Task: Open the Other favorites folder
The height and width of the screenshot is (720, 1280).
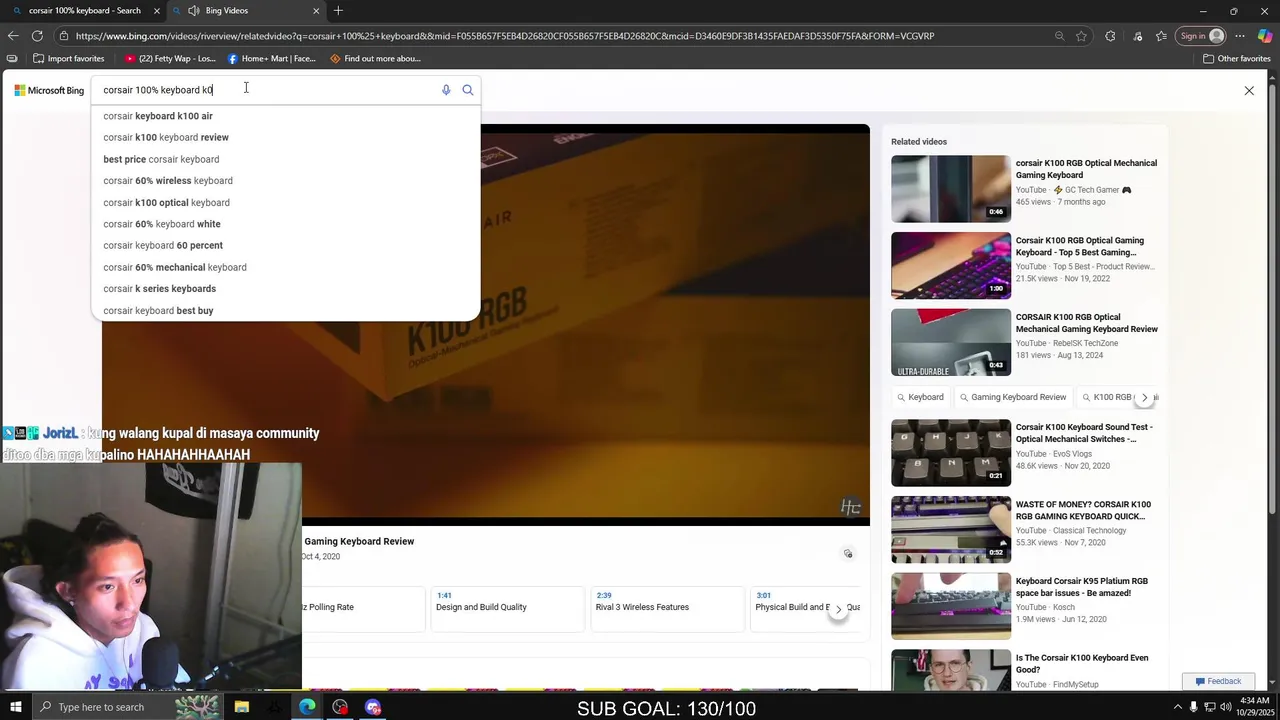Action: pos(1236,59)
